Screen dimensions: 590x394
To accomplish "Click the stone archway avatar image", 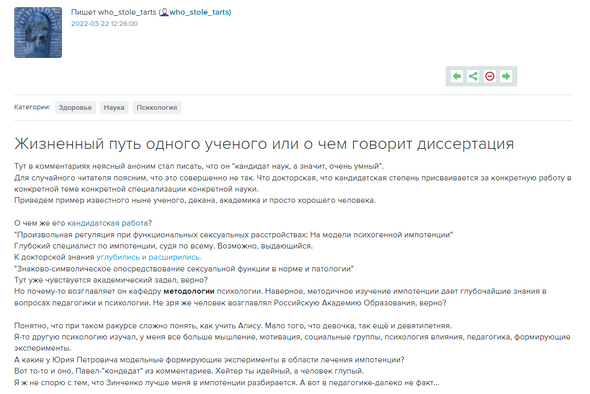I will 38,32.
